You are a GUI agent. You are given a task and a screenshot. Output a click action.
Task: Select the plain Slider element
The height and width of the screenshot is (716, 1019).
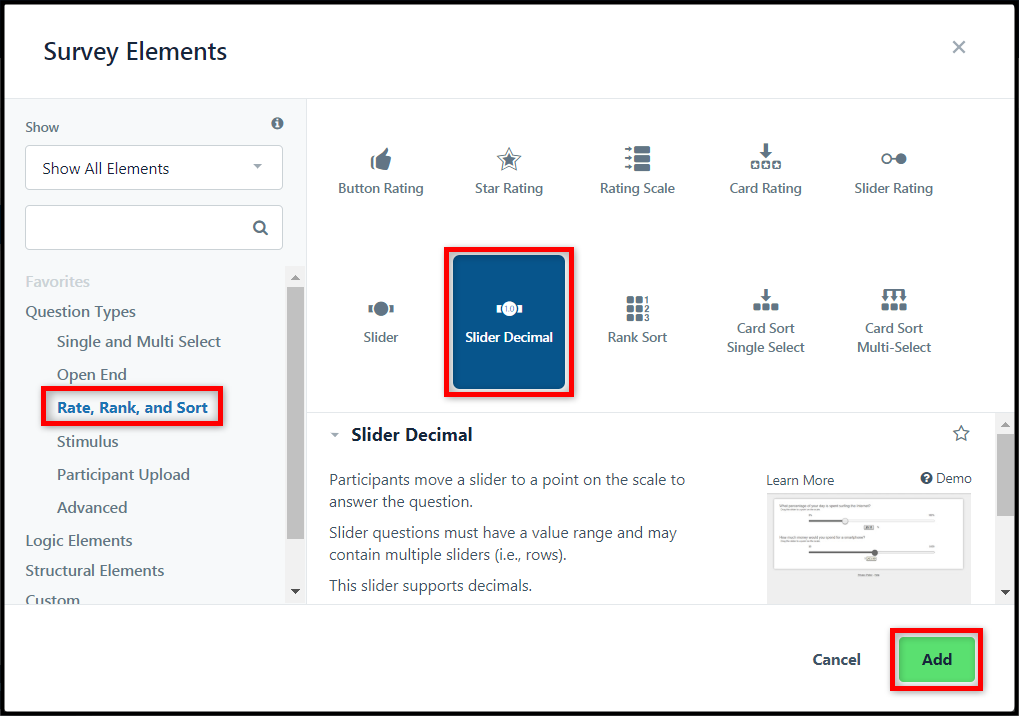381,322
